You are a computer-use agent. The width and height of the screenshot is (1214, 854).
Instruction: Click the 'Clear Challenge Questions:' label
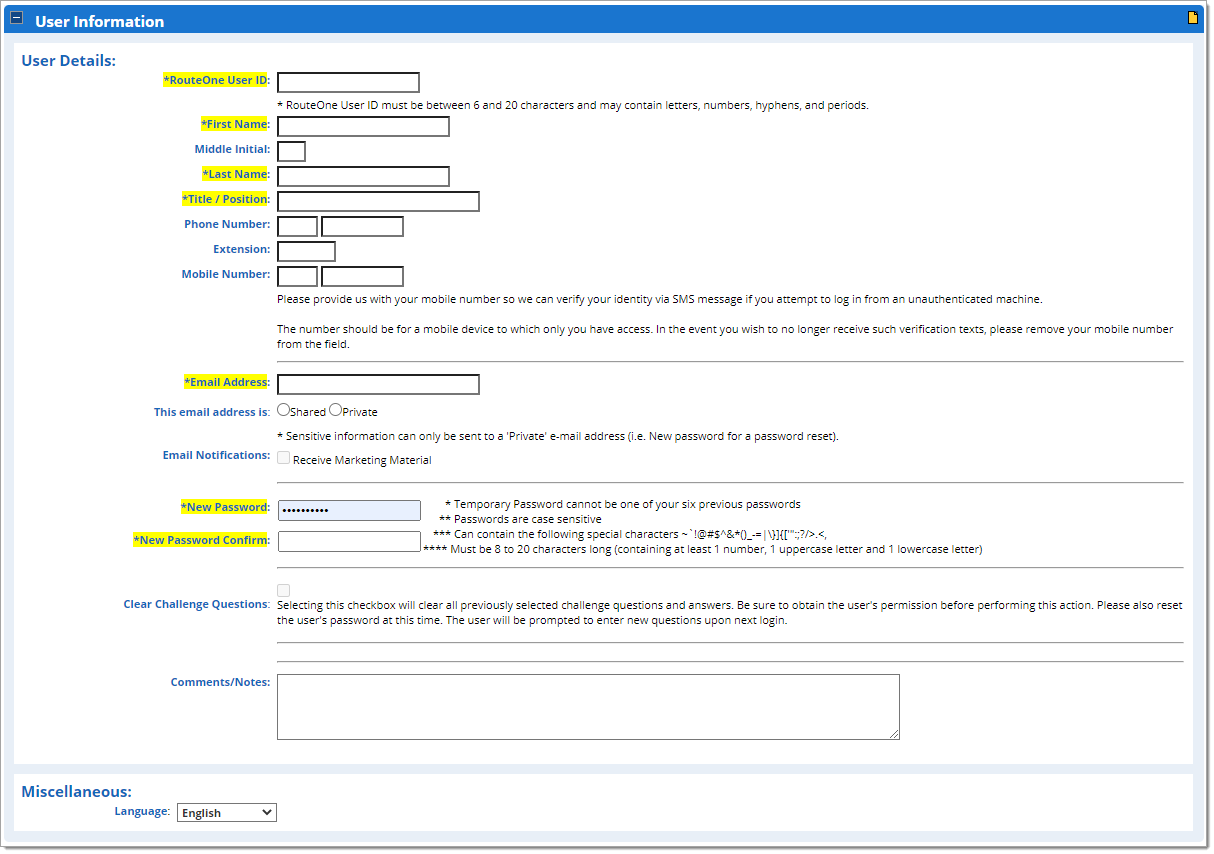pyautogui.click(x=197, y=604)
